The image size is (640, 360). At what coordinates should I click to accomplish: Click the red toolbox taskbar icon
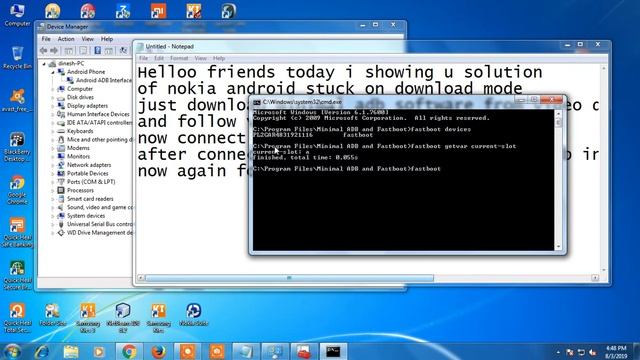(x=303, y=351)
